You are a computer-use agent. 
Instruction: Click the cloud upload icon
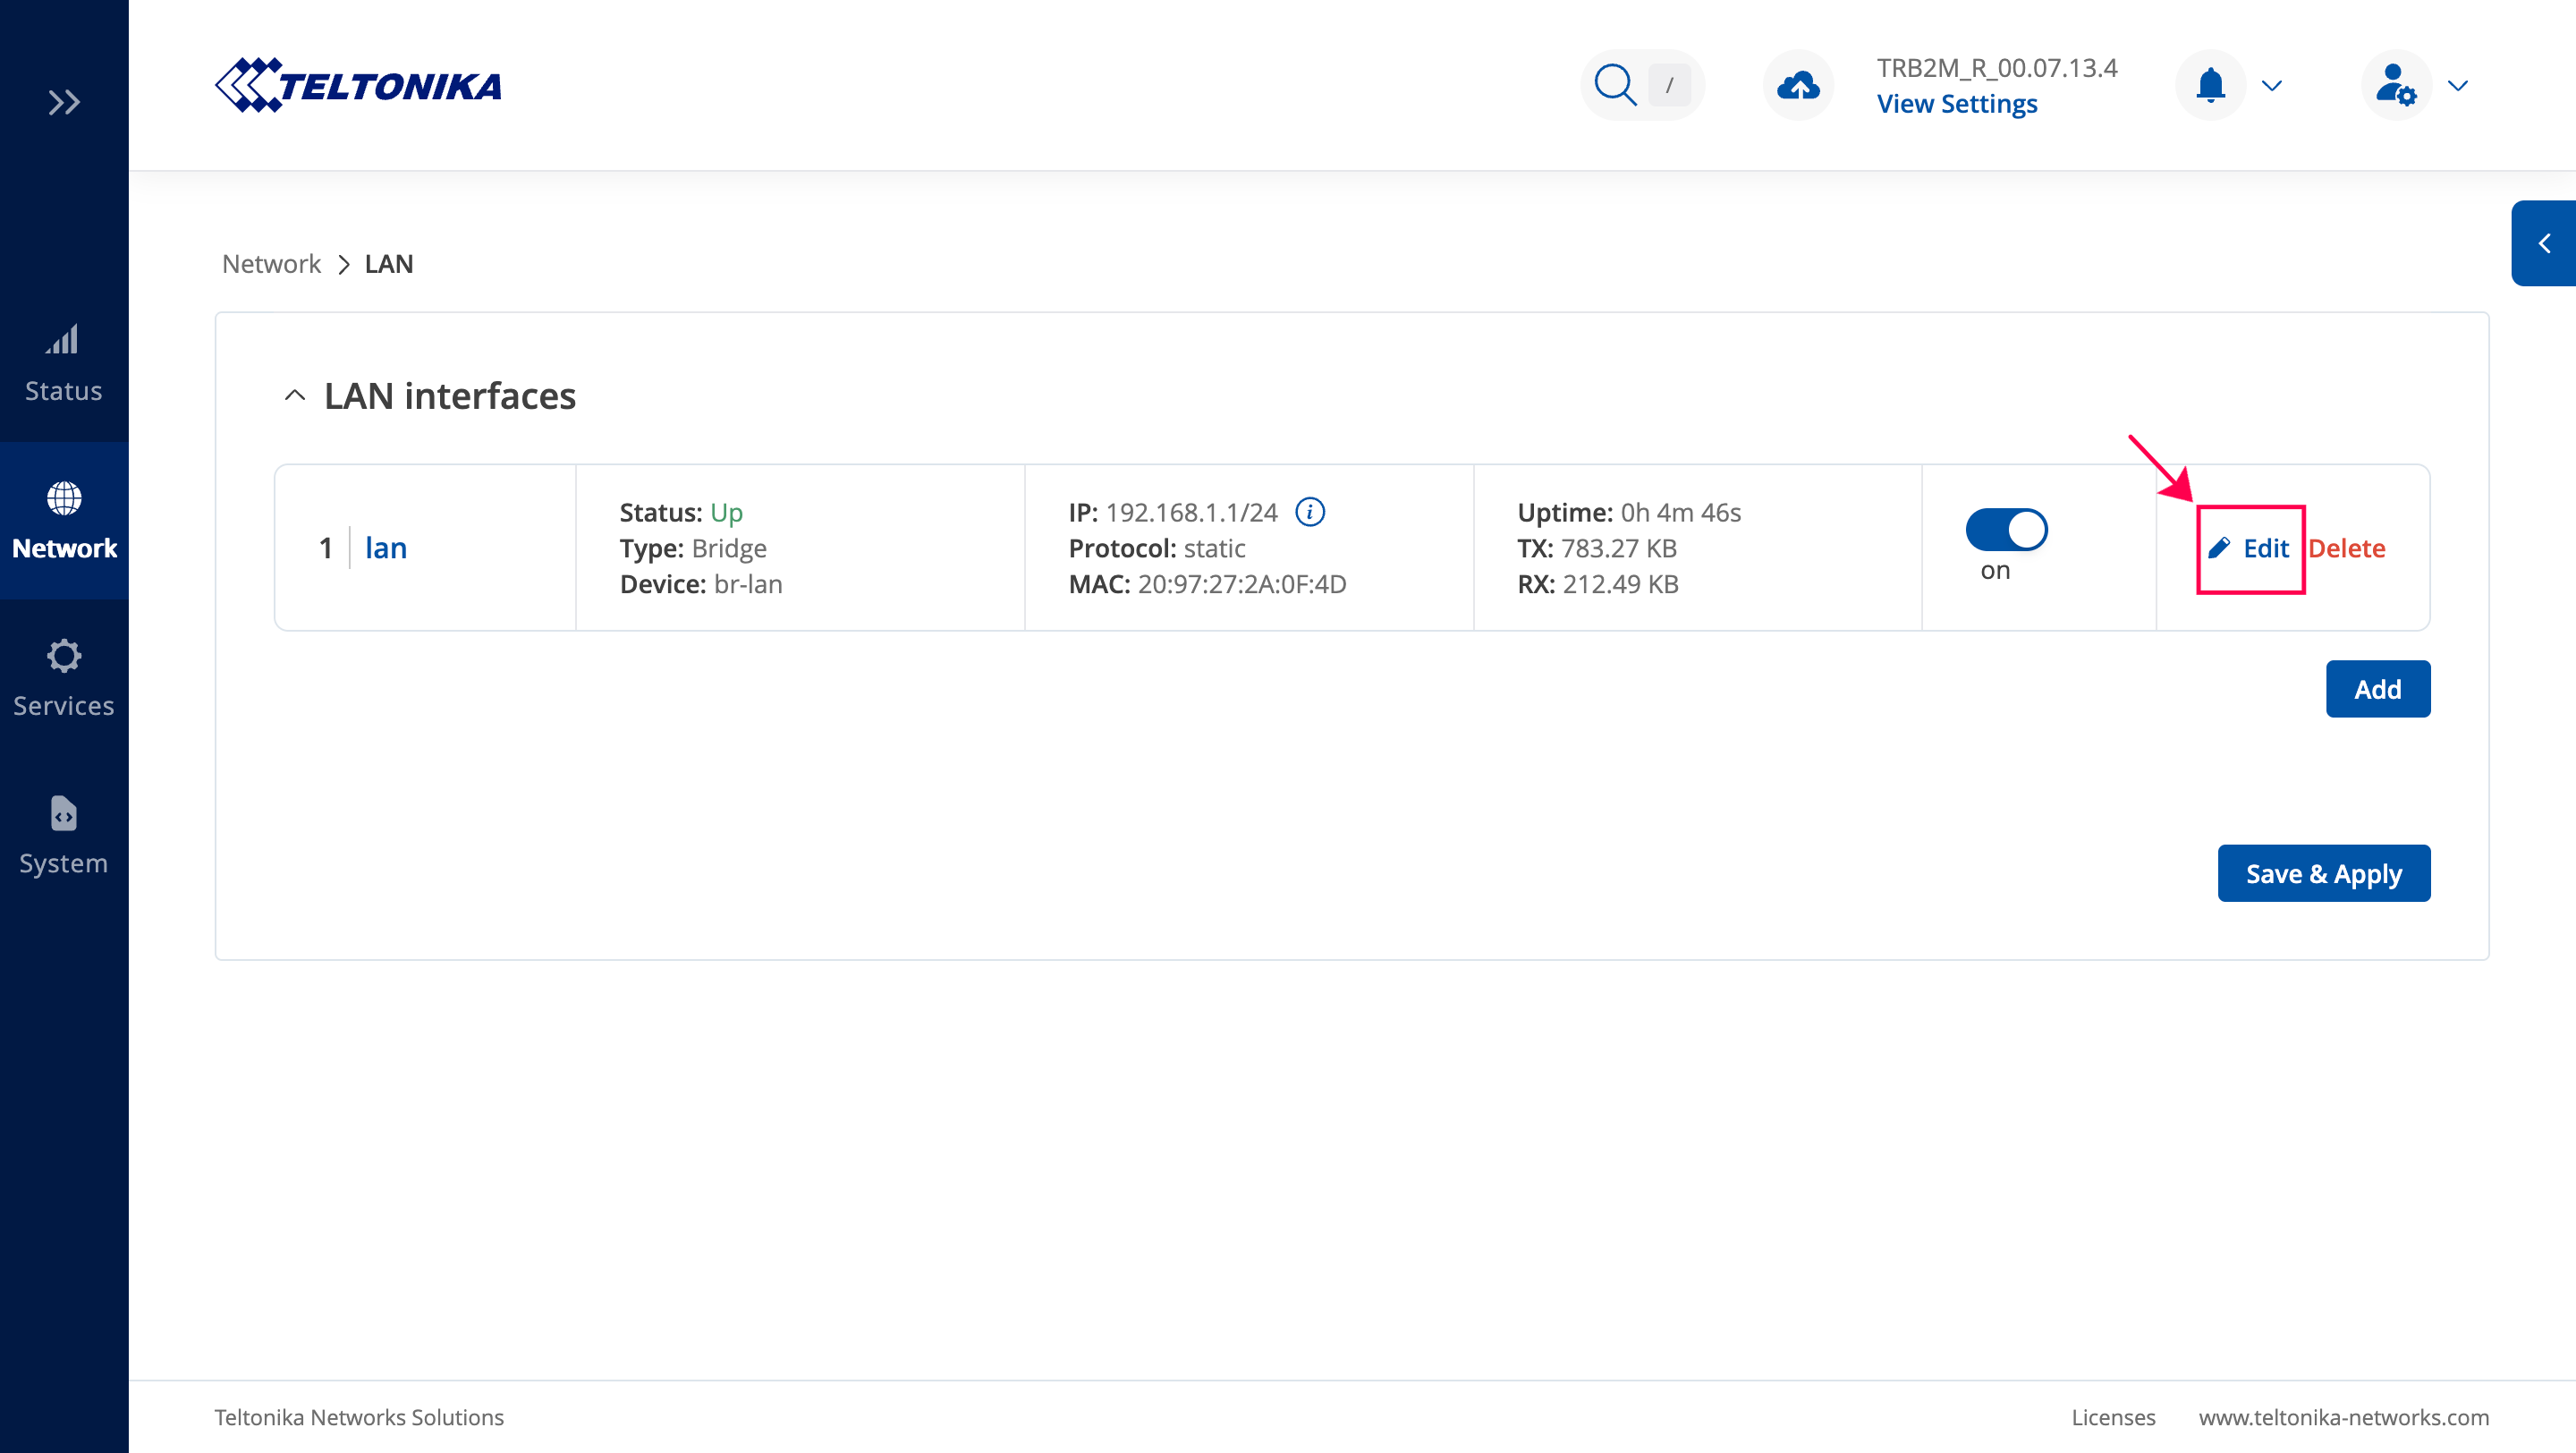[x=1798, y=85]
